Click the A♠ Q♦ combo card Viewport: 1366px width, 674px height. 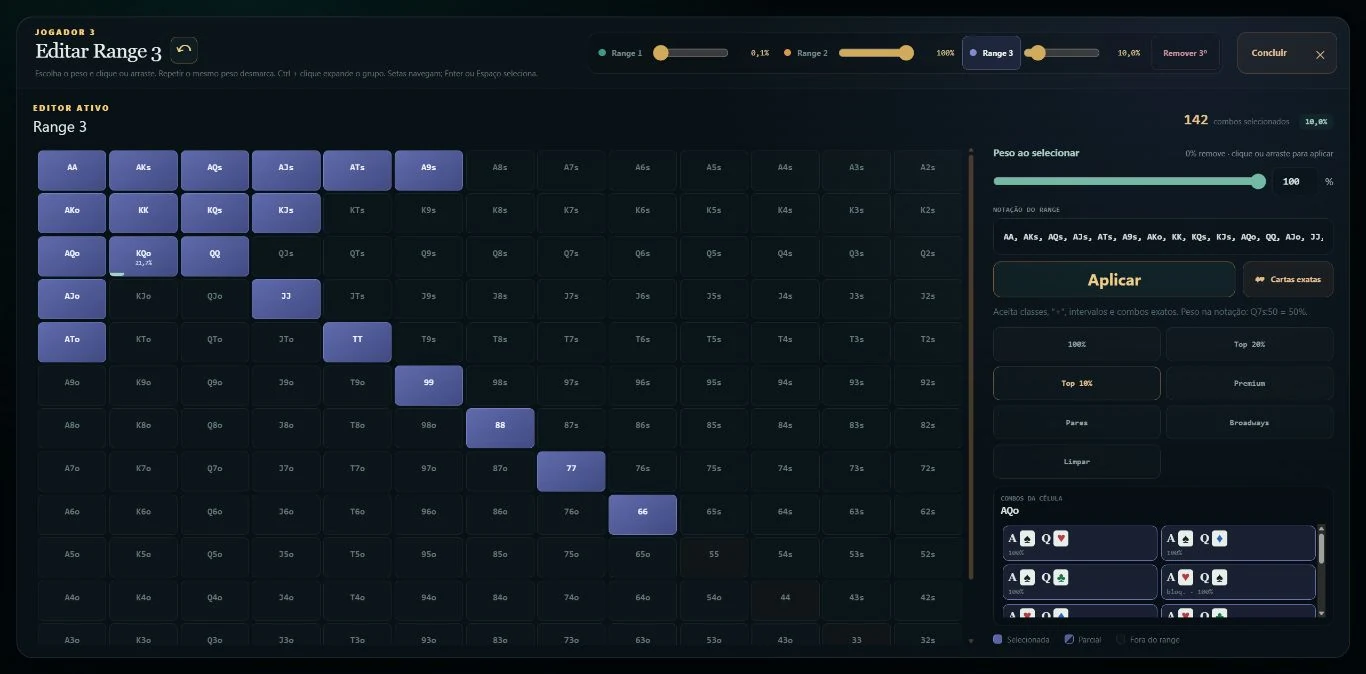tap(1238, 543)
